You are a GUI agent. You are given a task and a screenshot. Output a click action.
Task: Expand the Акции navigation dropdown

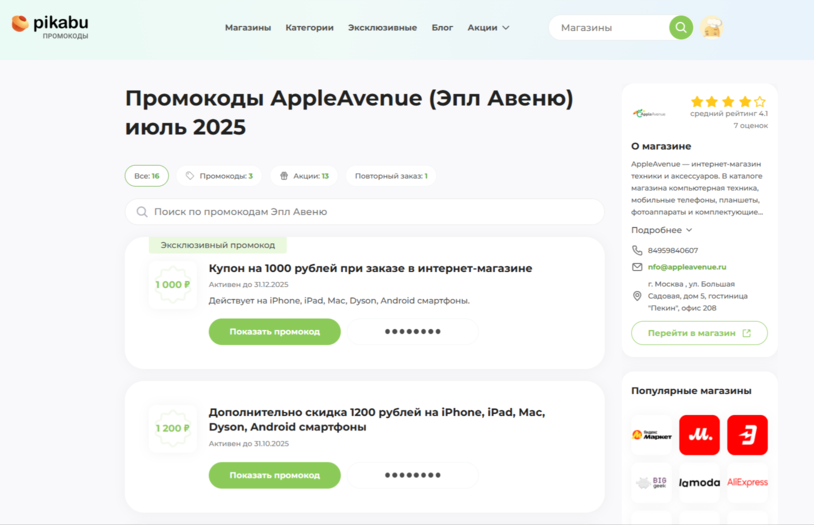(x=488, y=28)
